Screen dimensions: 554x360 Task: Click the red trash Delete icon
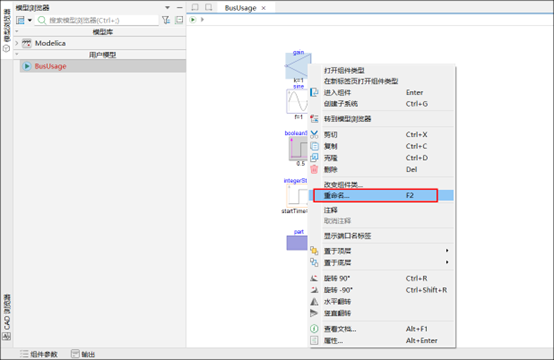point(314,170)
